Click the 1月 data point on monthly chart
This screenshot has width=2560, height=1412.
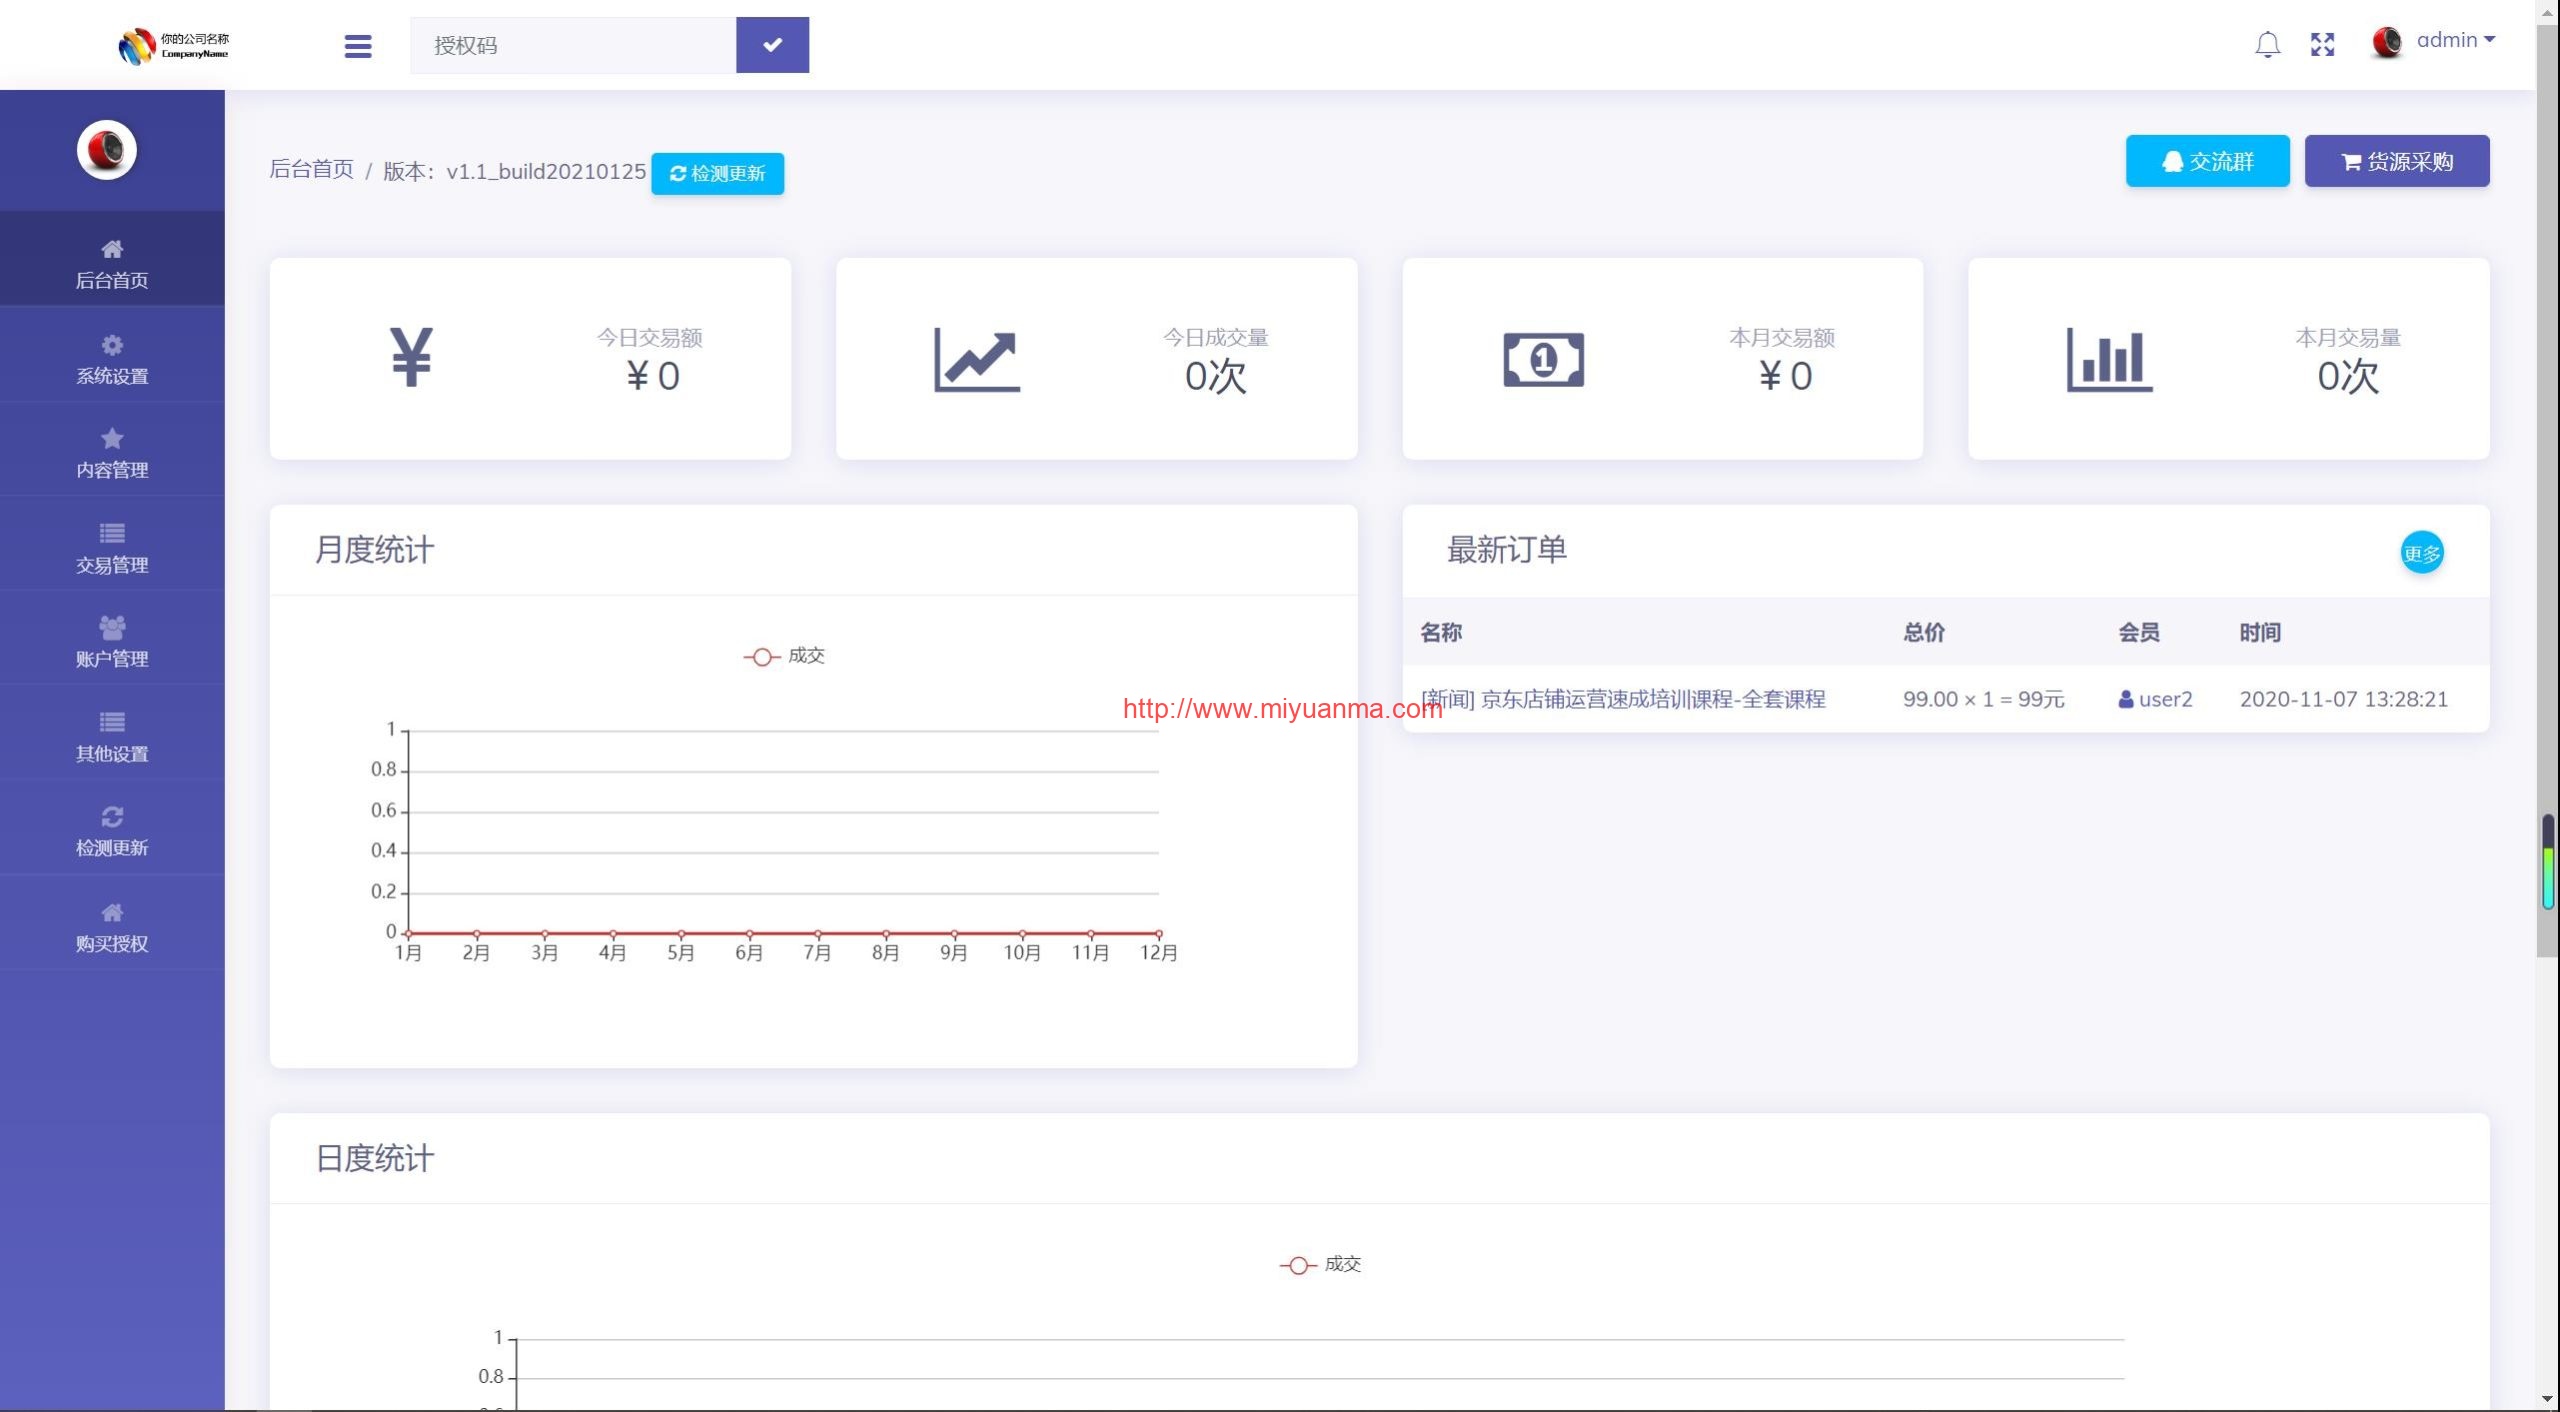[408, 933]
